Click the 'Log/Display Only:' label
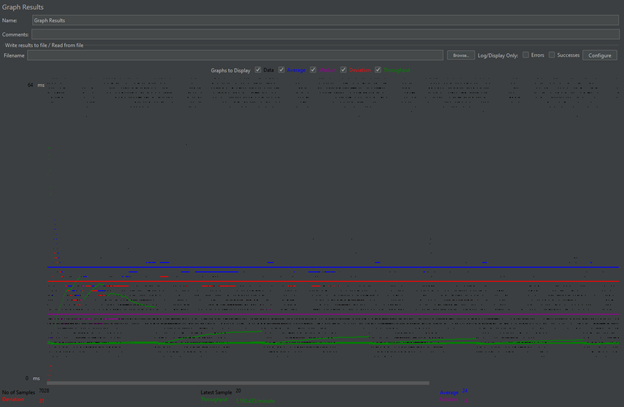The width and height of the screenshot is (624, 407). click(498, 56)
